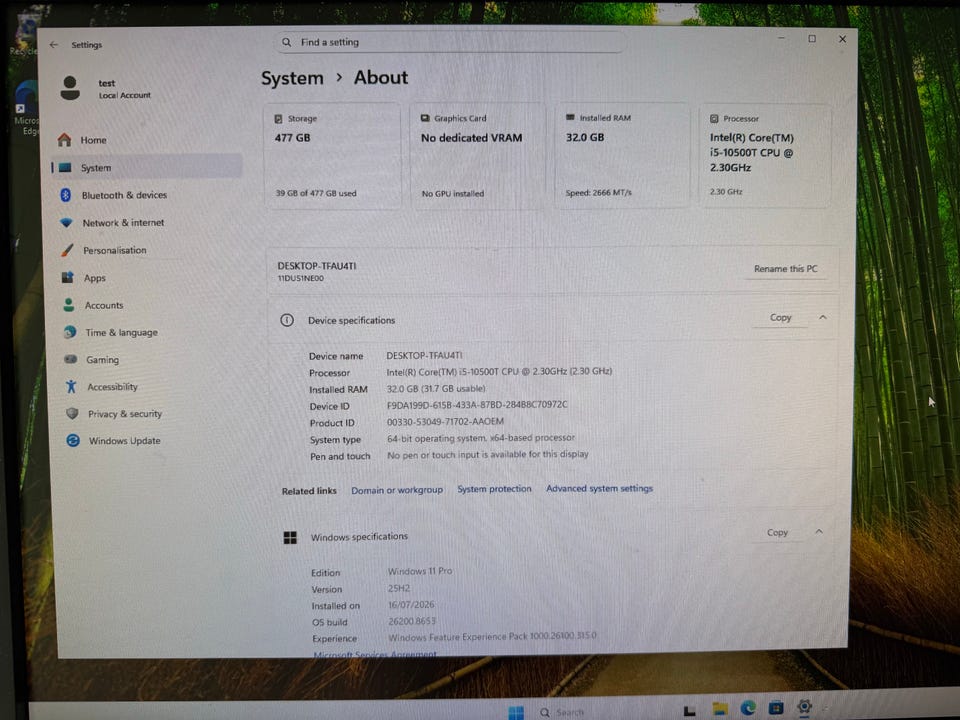Open File Explorer from the taskbar
Screen dimensions: 960x720
point(720,709)
